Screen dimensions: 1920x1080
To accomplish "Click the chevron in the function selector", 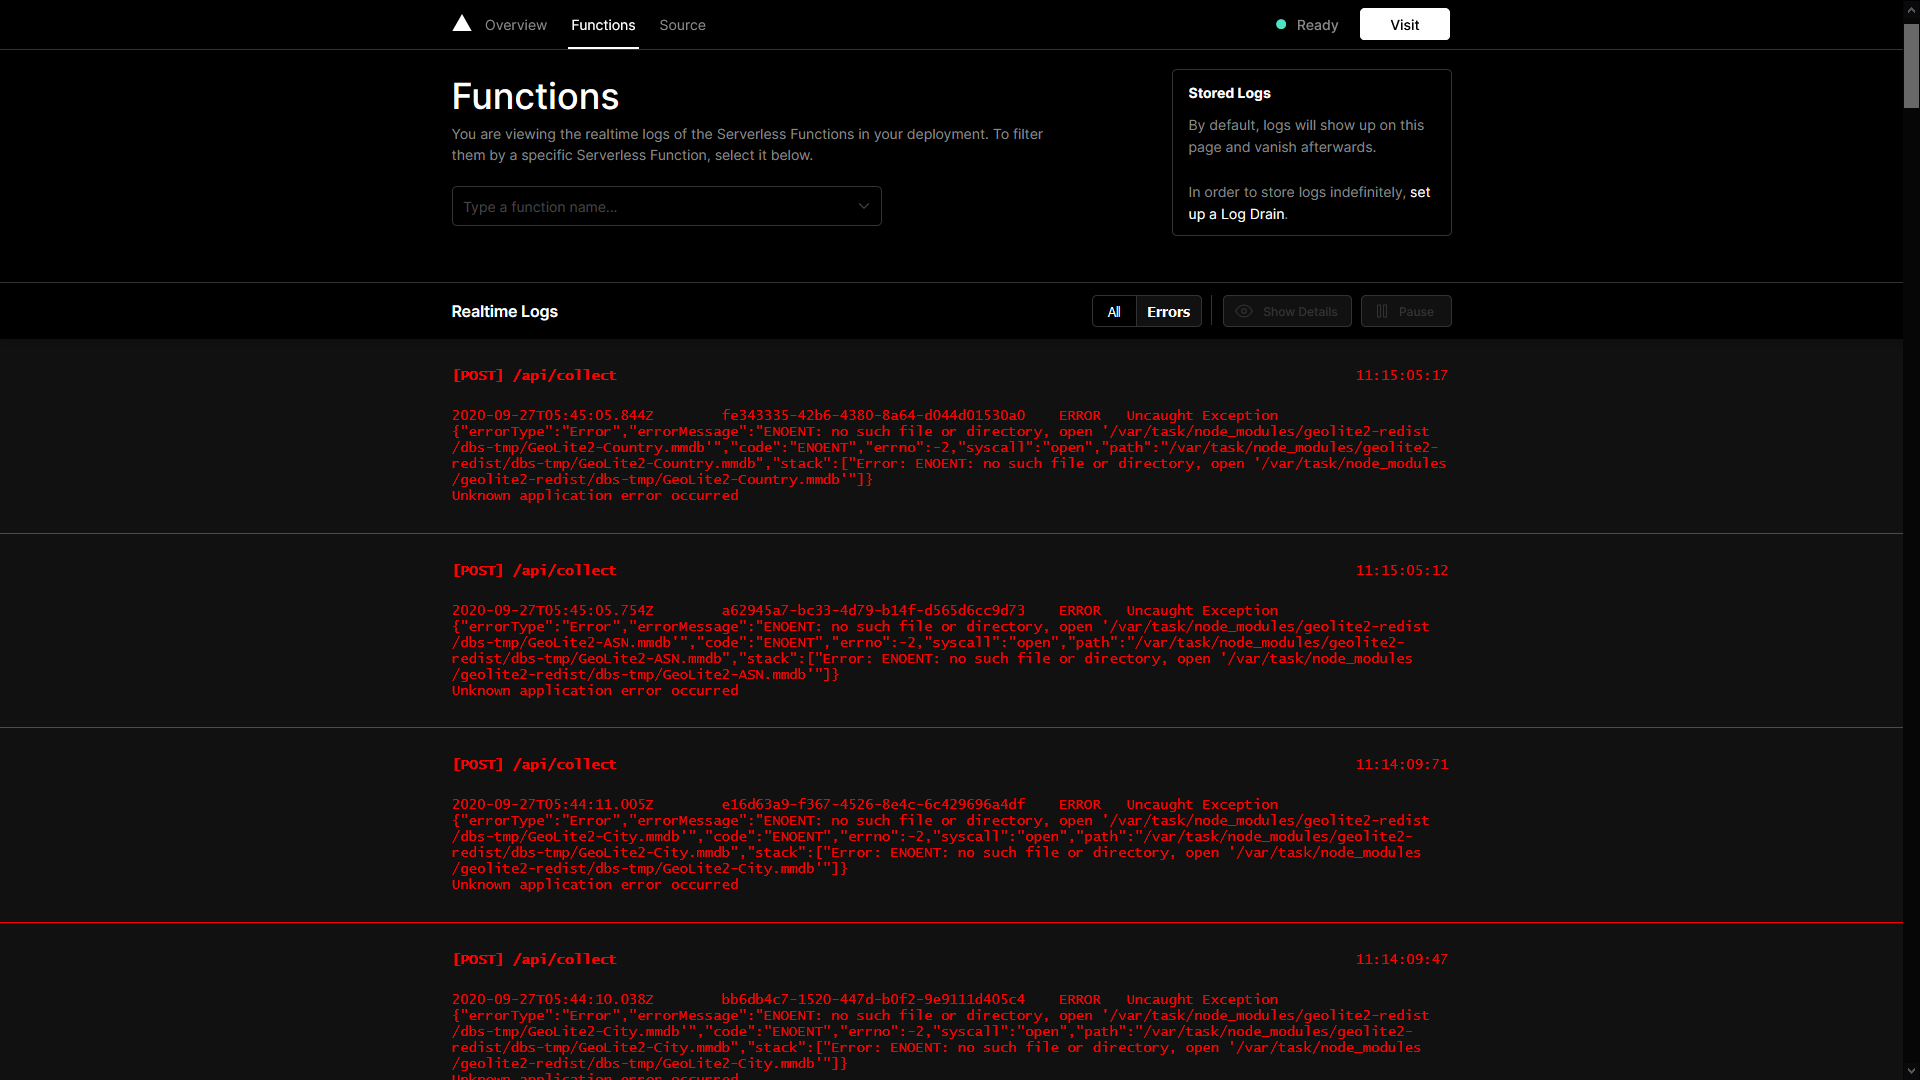I will (863, 206).
